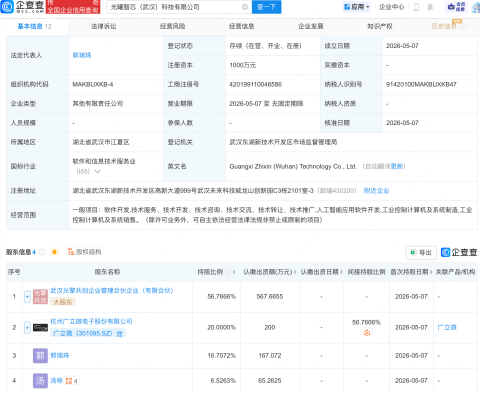480x393 pixels.
Task: Click the 16.7072% holding value
Action: [x=221, y=356]
